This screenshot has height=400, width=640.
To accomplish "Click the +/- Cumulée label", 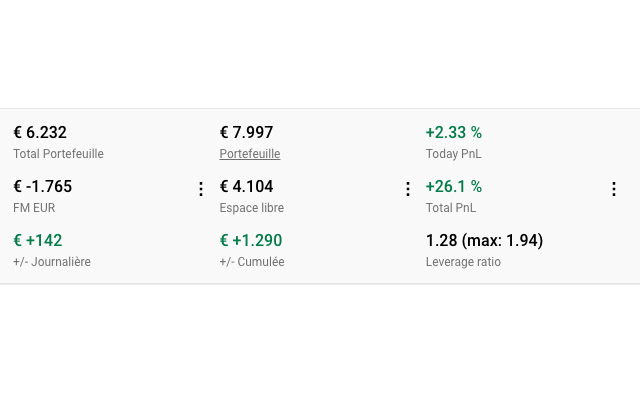I will tap(252, 262).
